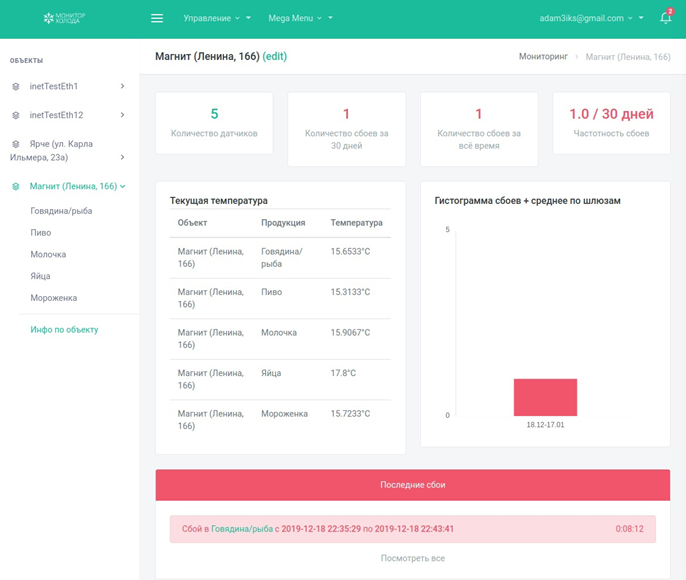This screenshot has width=686, height=580.
Task: Click the Объект column header
Action: 192,223
